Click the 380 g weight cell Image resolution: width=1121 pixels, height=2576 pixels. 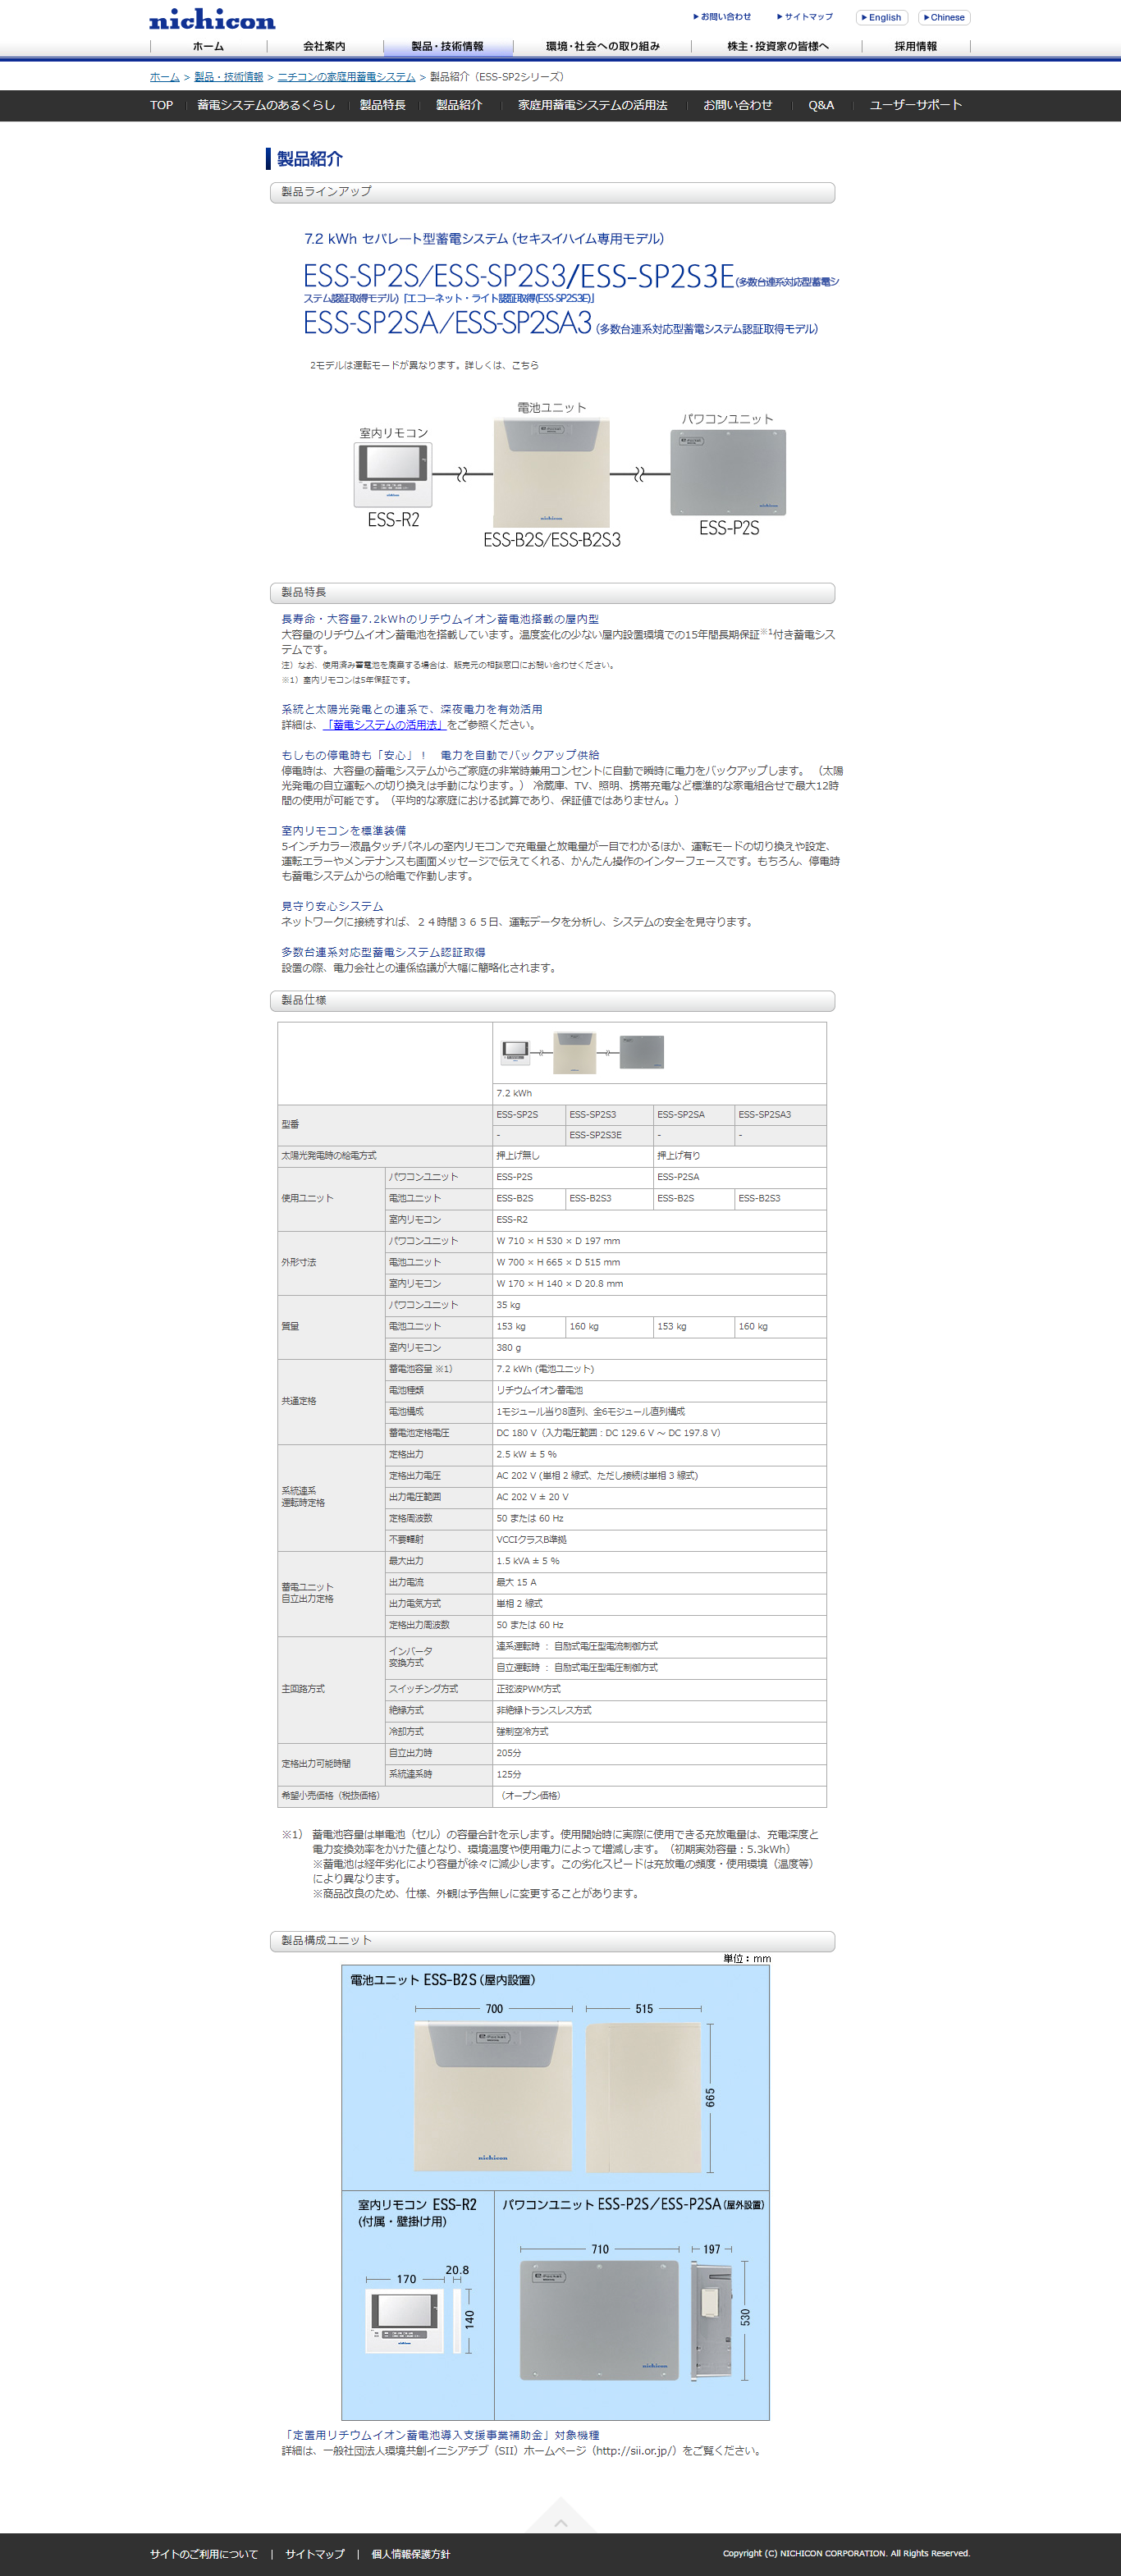tap(660, 1349)
